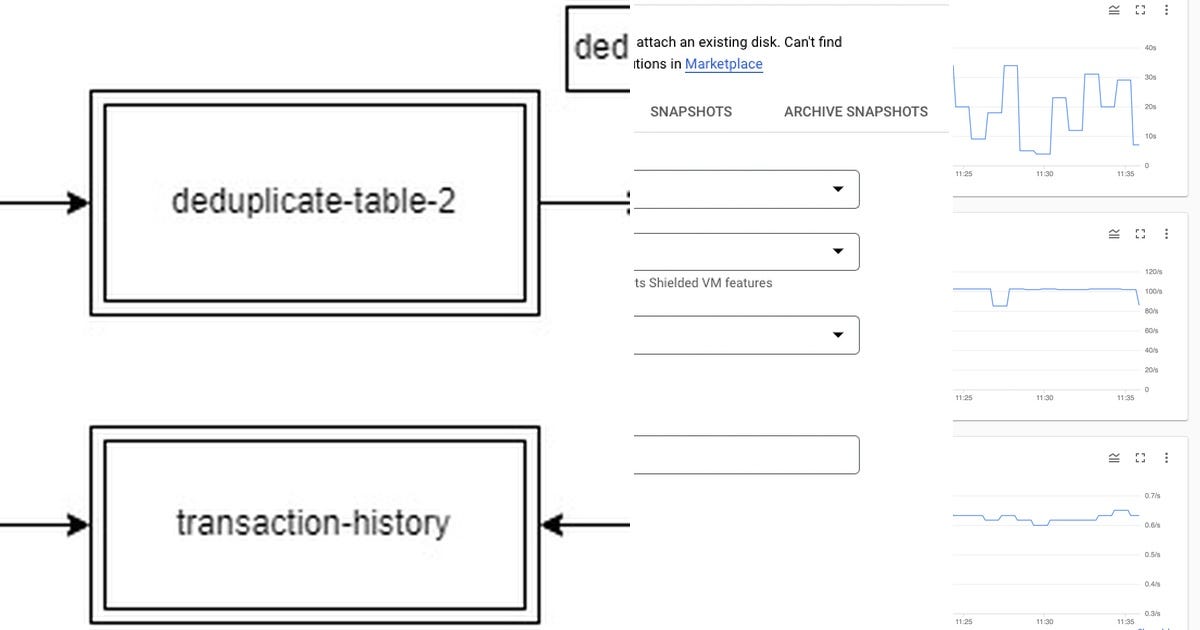Click the partially visible ded box at the top
Viewport: 1200px width, 630px height.
[x=597, y=45]
